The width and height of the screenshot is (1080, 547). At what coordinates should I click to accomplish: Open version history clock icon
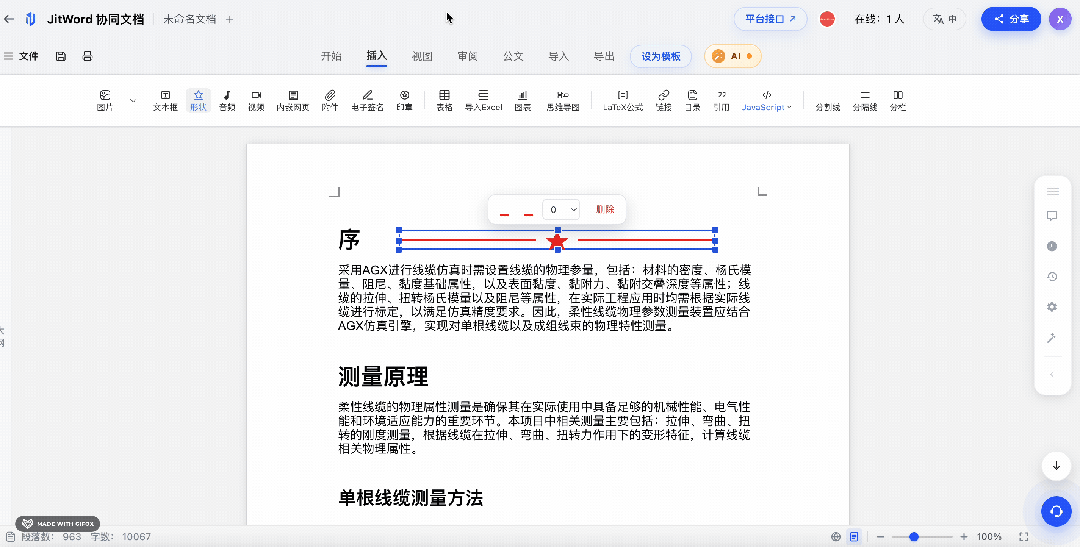1052,276
